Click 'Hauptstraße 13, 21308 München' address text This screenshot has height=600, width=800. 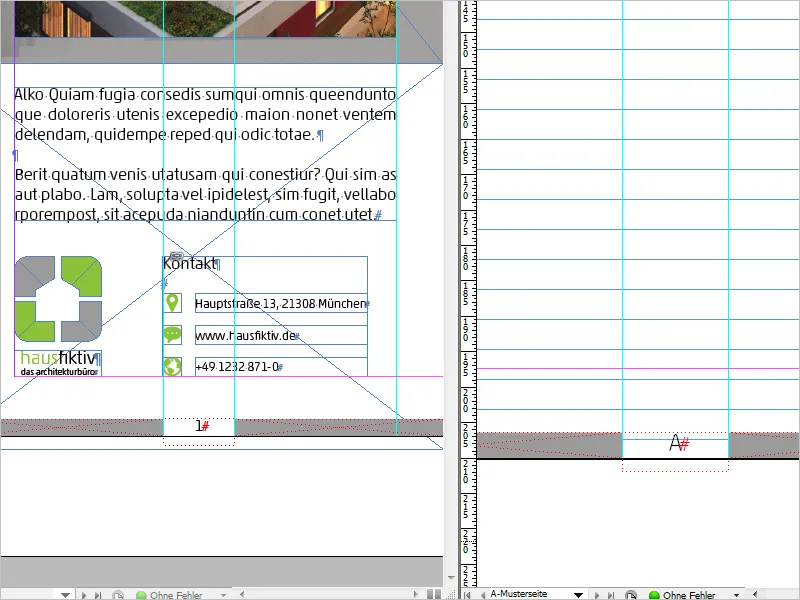point(281,304)
